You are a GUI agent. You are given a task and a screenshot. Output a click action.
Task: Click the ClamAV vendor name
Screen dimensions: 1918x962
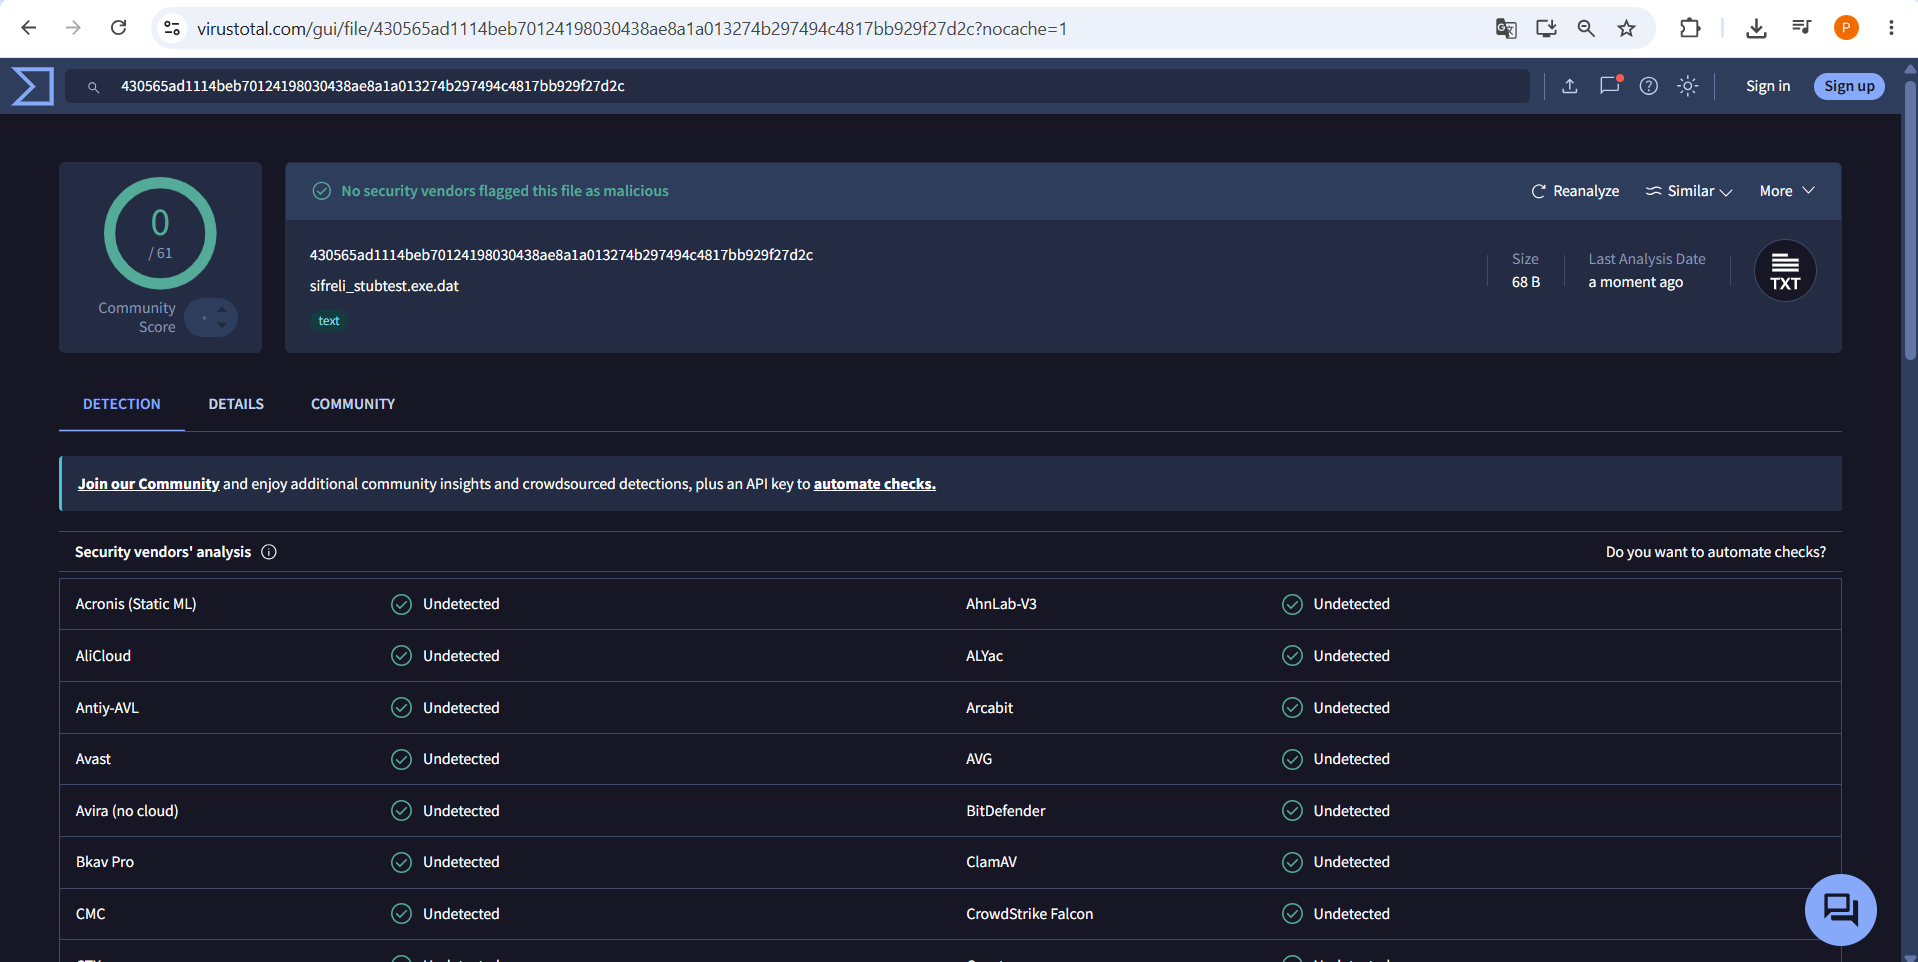(x=991, y=862)
